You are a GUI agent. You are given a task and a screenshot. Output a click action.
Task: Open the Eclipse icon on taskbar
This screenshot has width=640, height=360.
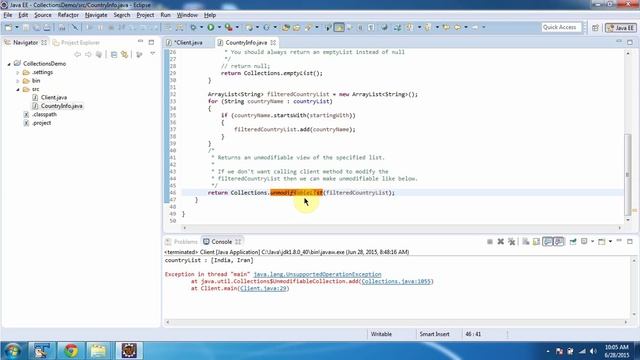coord(129,351)
